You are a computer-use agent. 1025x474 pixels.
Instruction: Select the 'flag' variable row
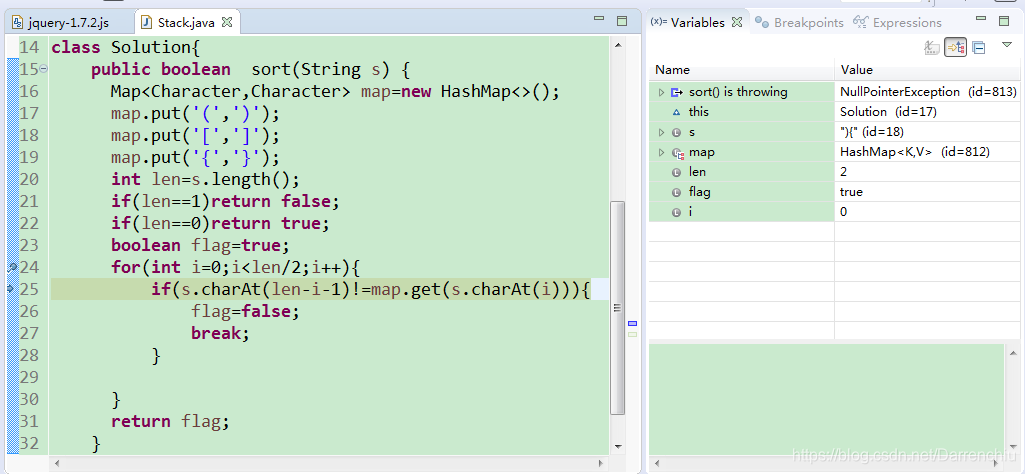(833, 192)
